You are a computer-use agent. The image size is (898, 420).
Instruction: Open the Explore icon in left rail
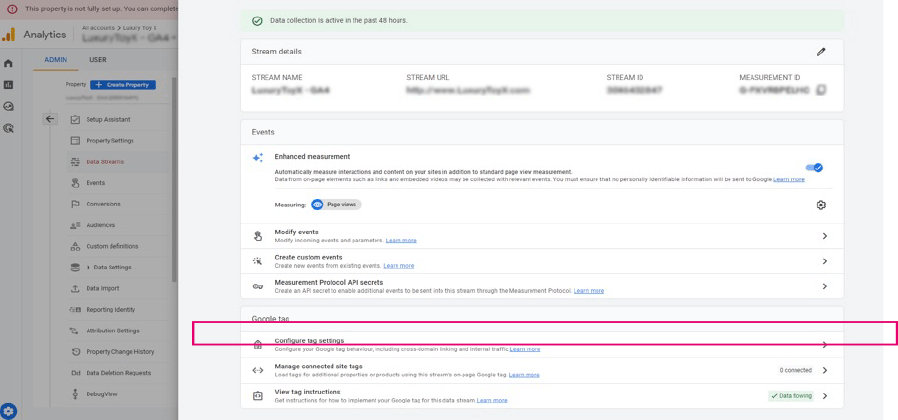pyautogui.click(x=8, y=107)
